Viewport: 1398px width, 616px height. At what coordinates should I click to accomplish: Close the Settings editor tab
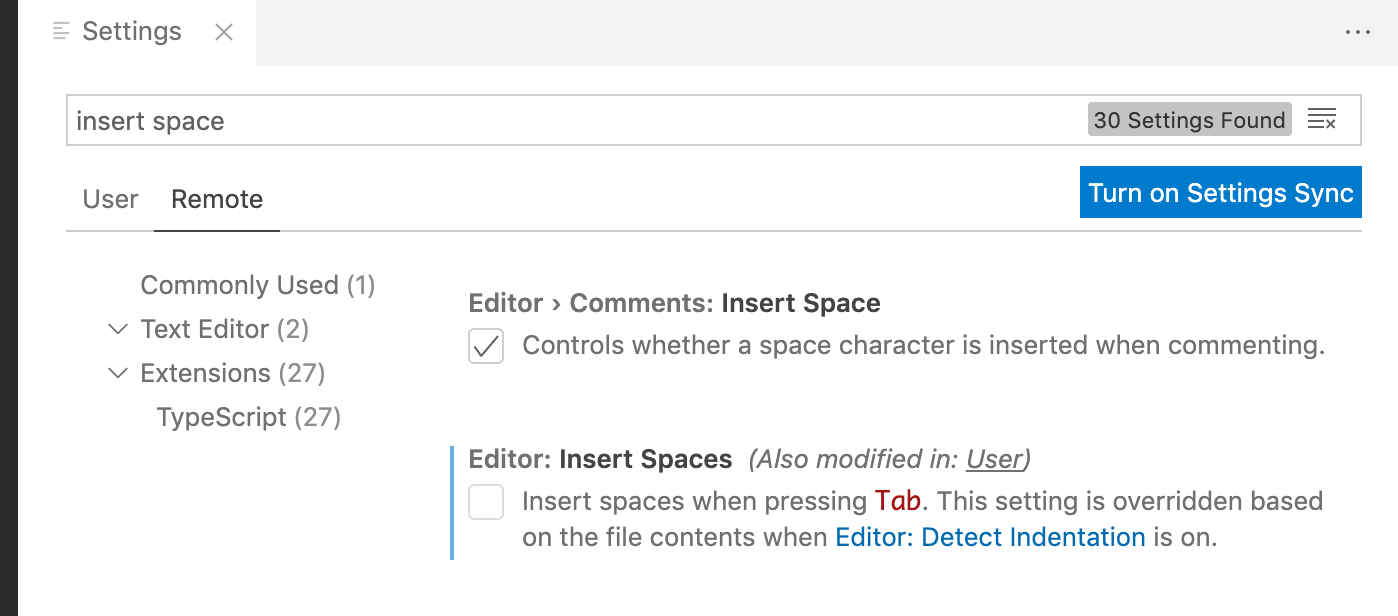[x=223, y=32]
